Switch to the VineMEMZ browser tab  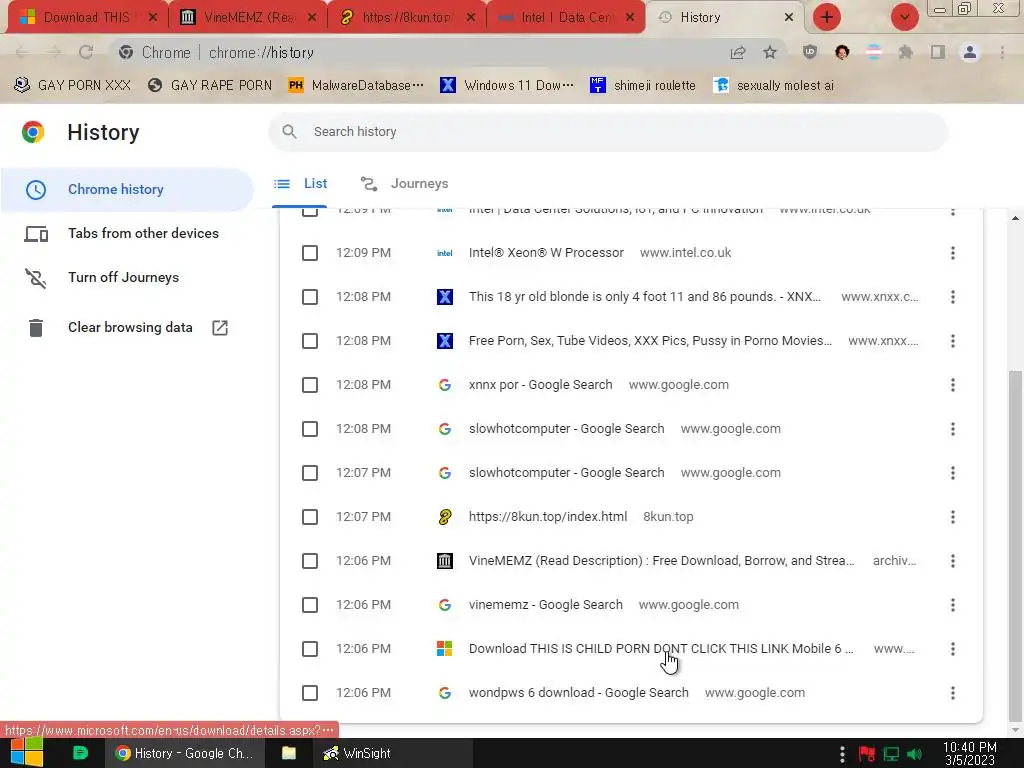pyautogui.click(x=248, y=17)
